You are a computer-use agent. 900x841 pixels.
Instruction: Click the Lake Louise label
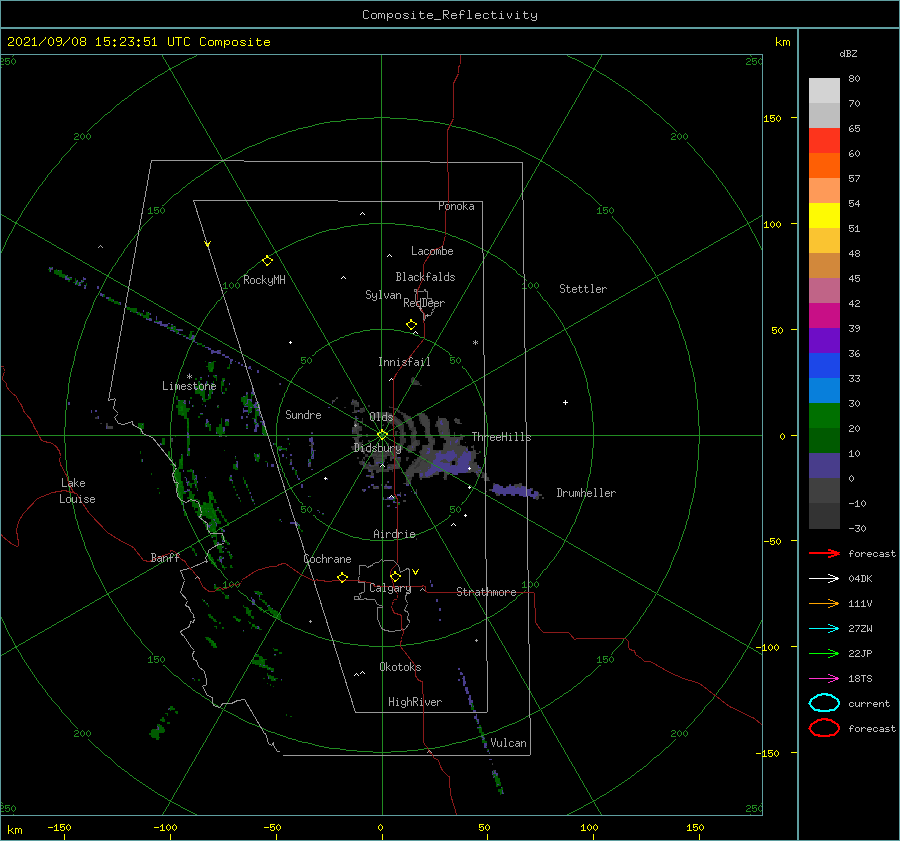click(x=77, y=491)
